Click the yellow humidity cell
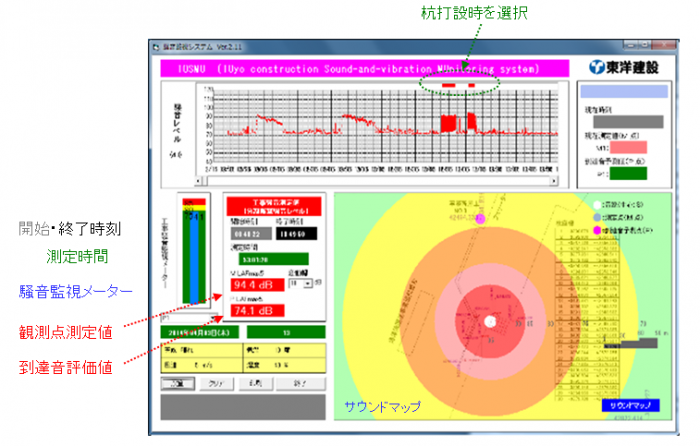 point(284,365)
